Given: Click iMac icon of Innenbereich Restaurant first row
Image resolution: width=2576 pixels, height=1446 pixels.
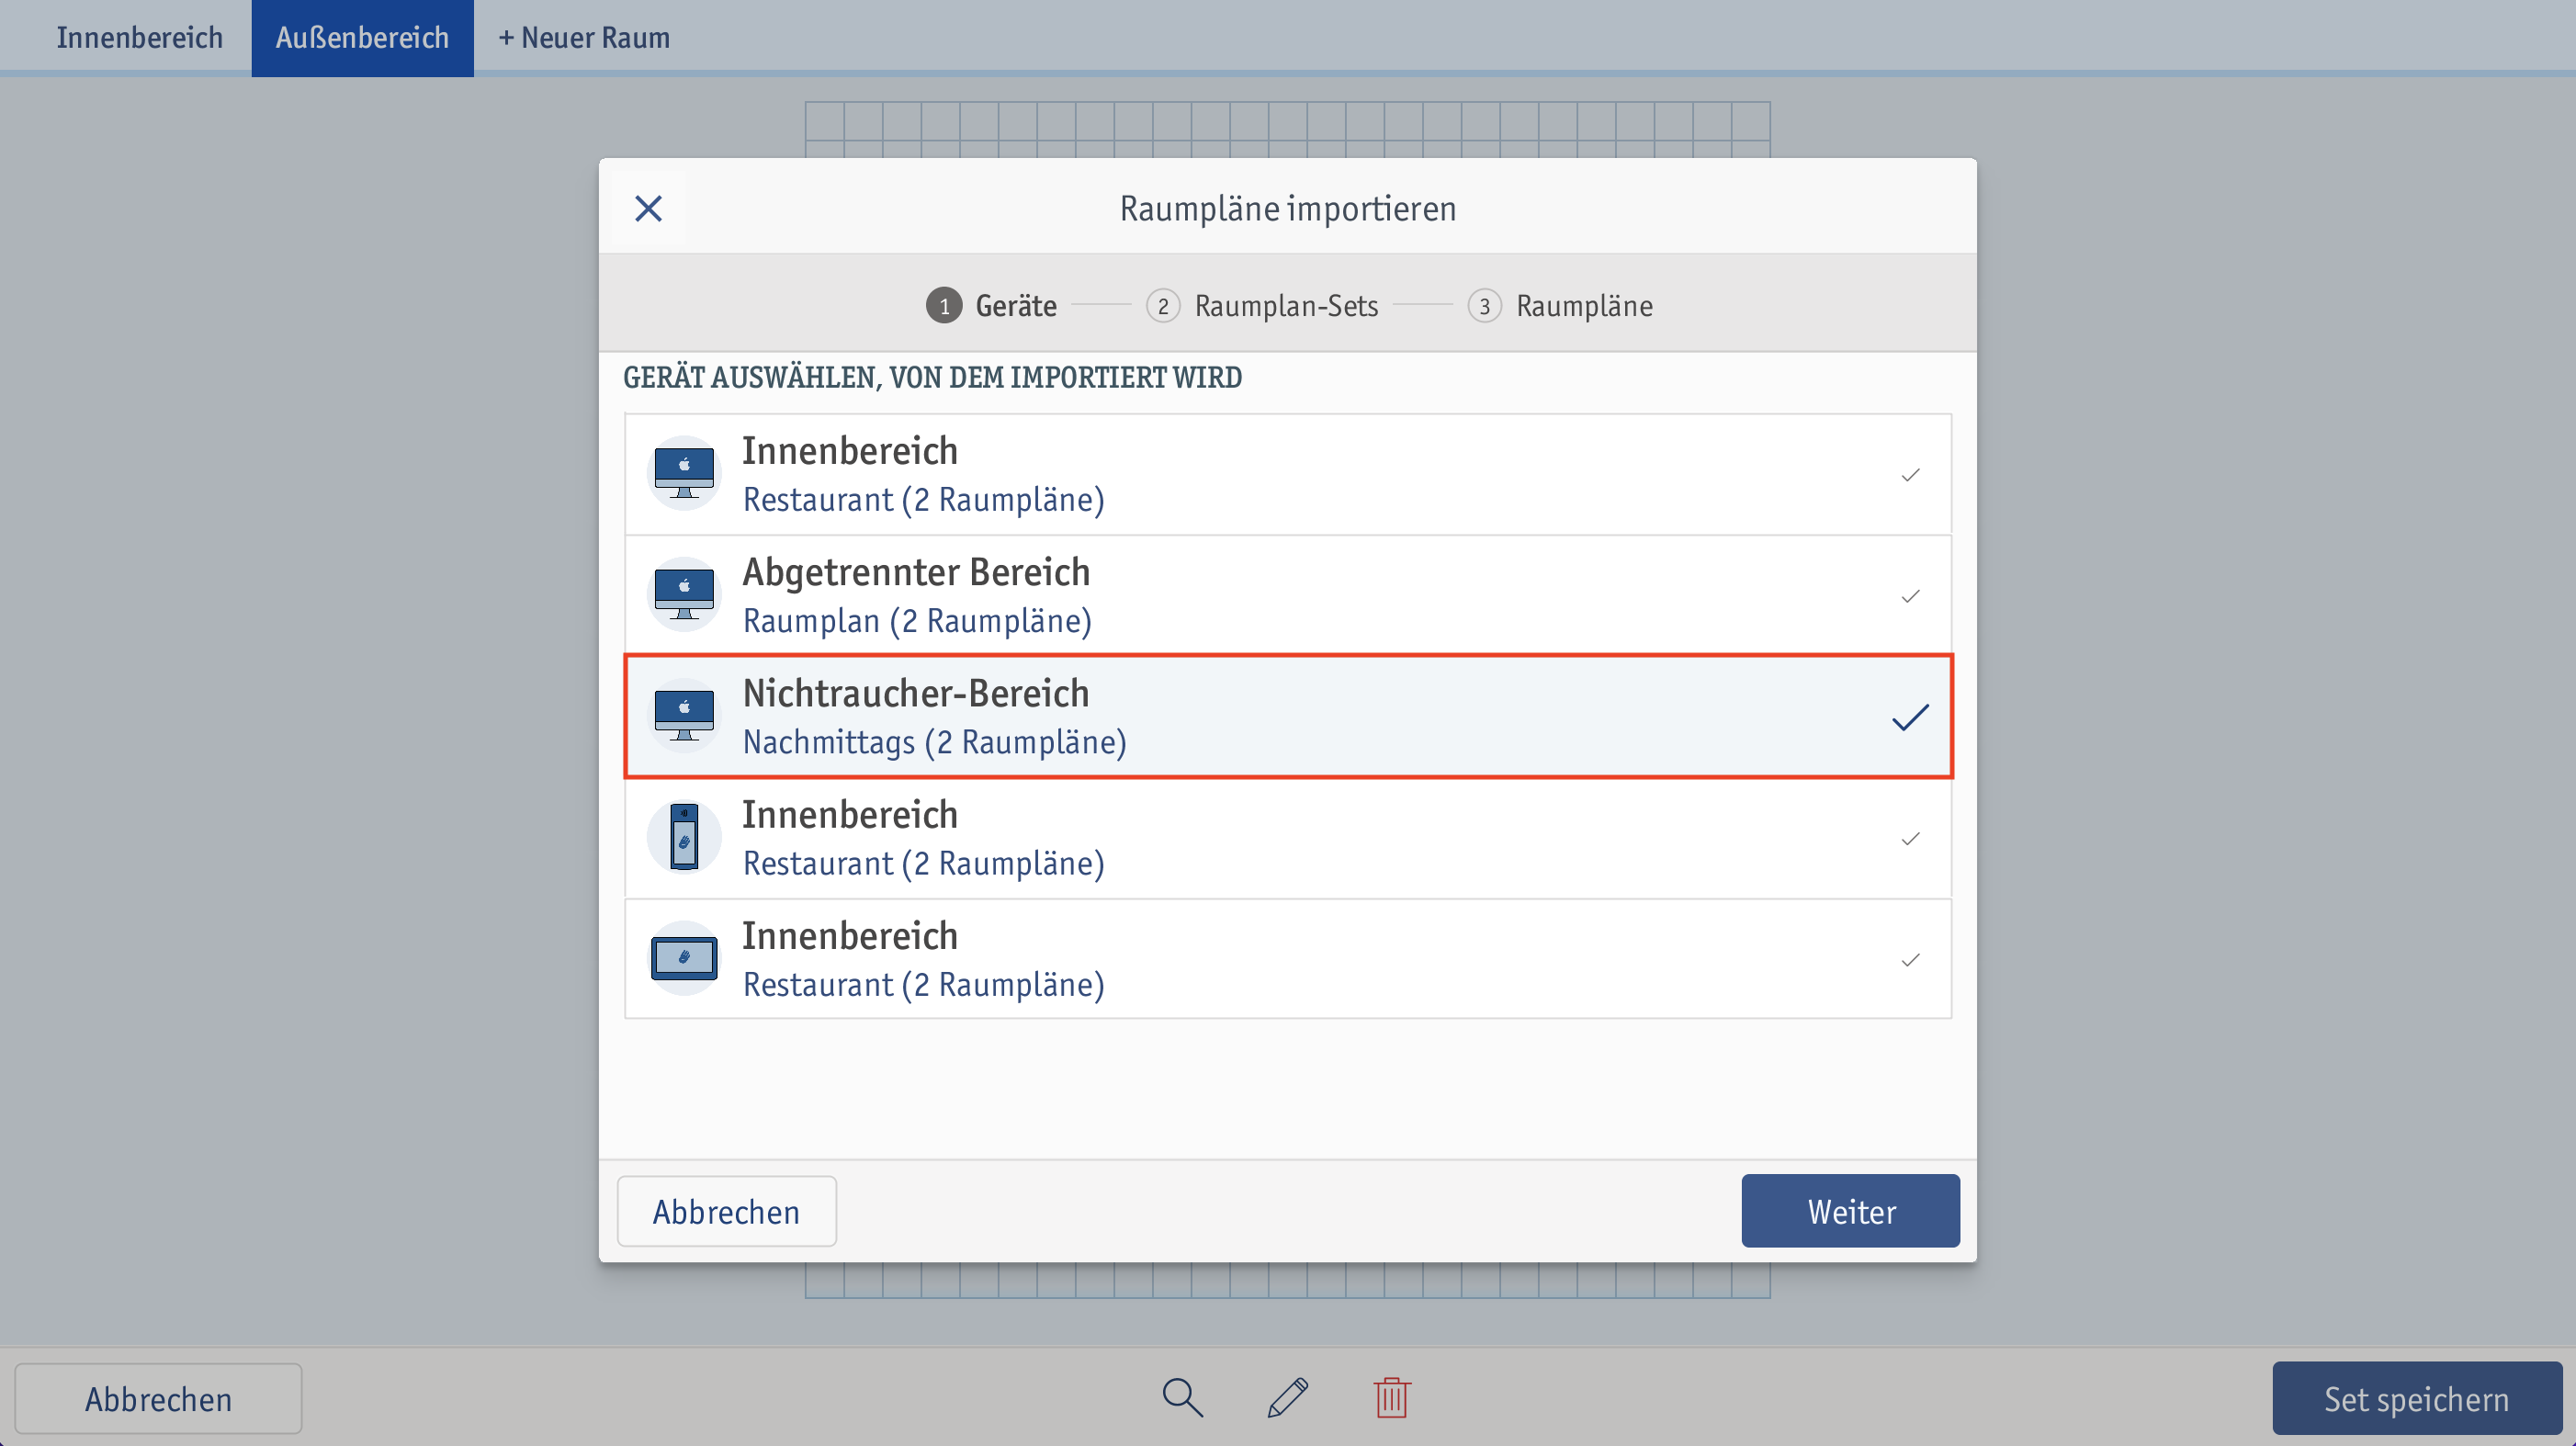Looking at the screenshot, I should 684,473.
